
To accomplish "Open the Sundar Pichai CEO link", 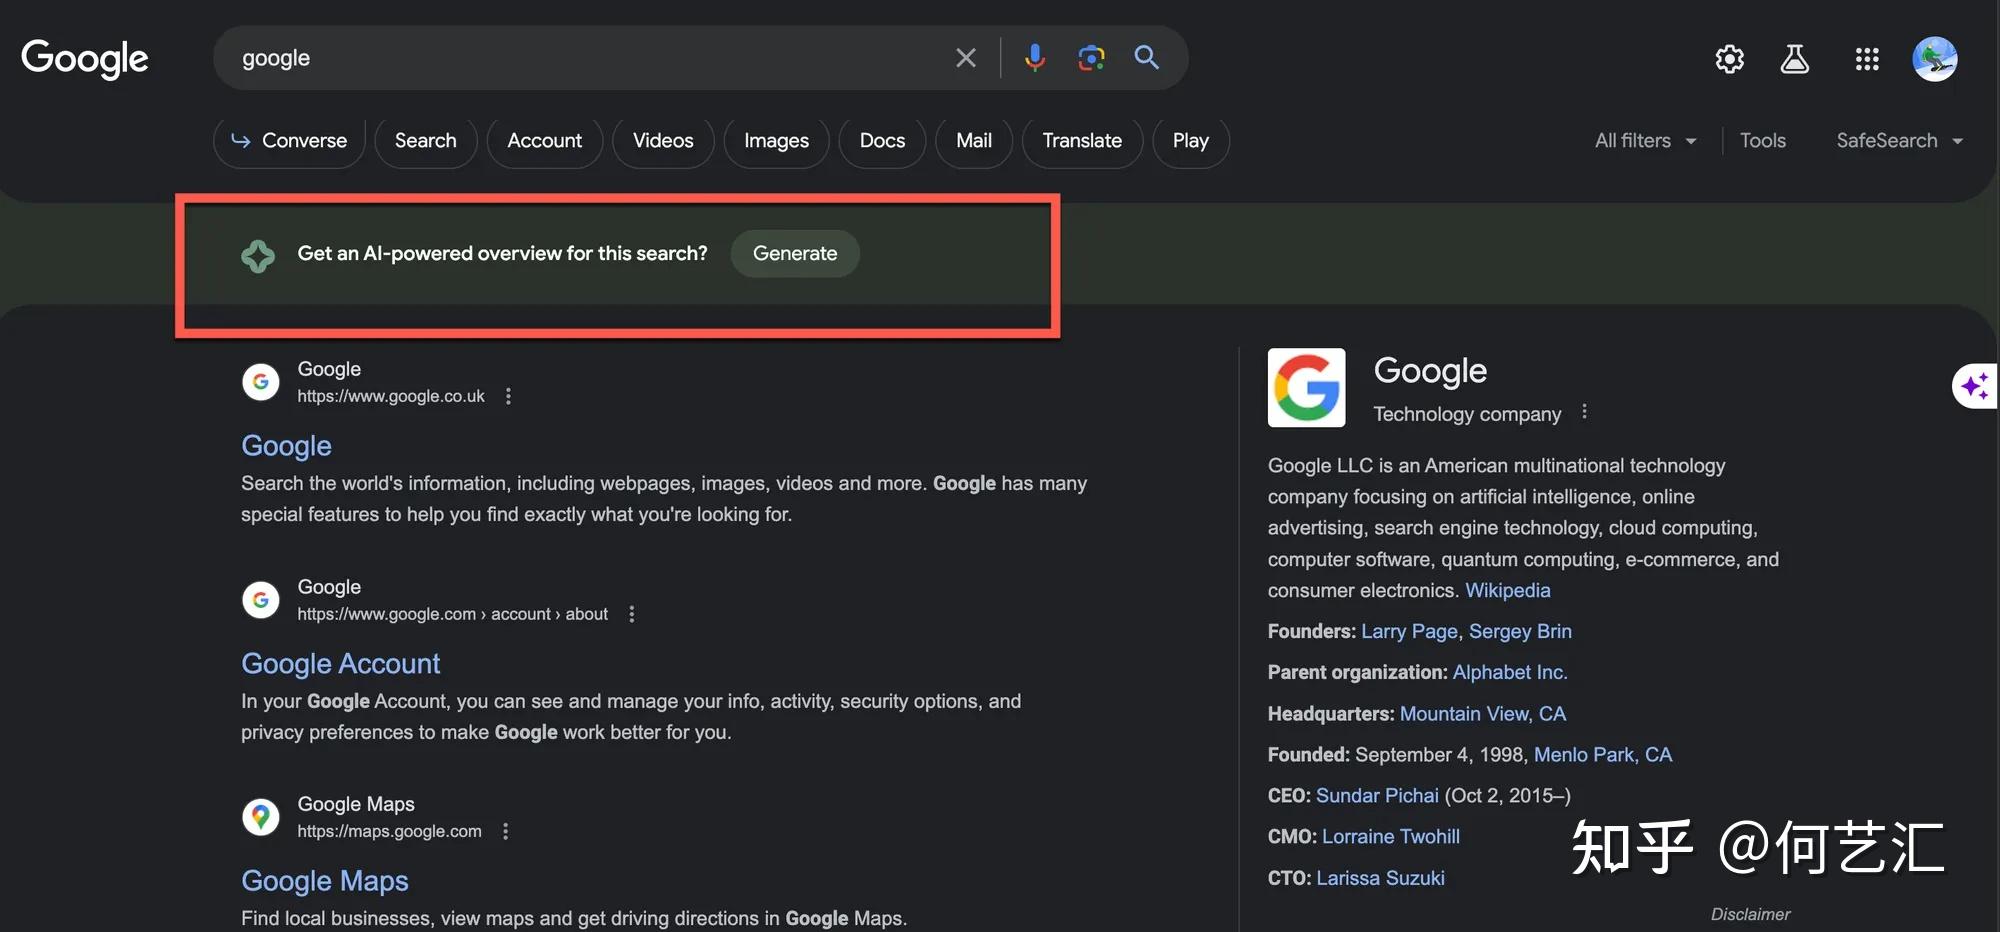I will [1377, 796].
